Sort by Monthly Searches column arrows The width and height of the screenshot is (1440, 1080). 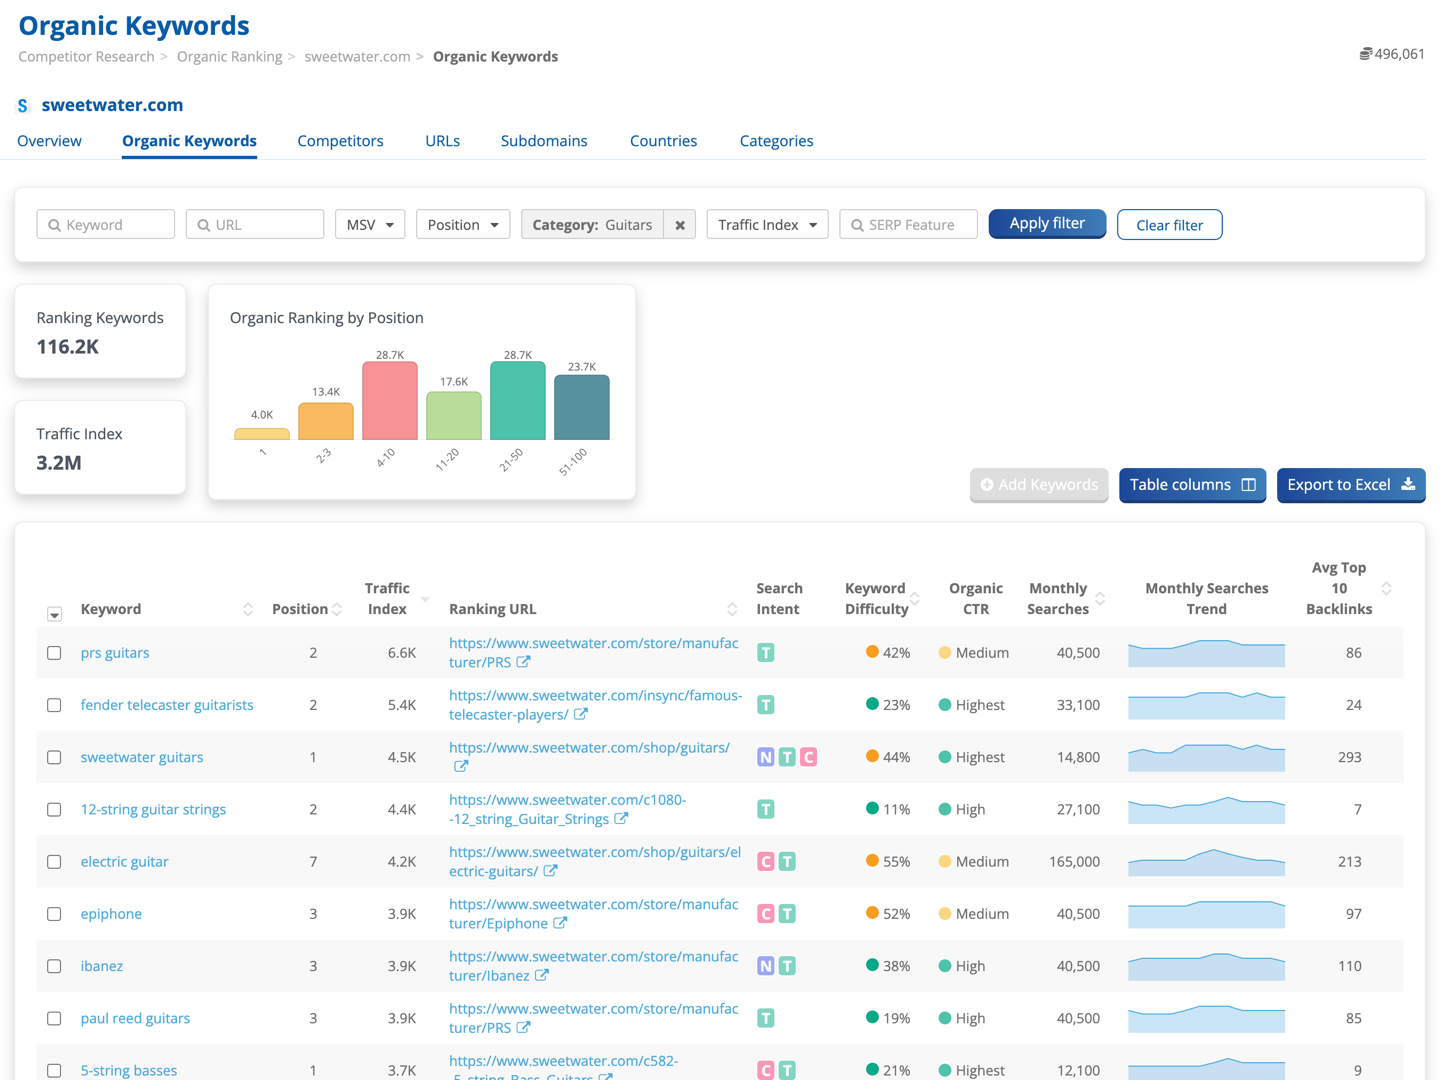pyautogui.click(x=1100, y=599)
